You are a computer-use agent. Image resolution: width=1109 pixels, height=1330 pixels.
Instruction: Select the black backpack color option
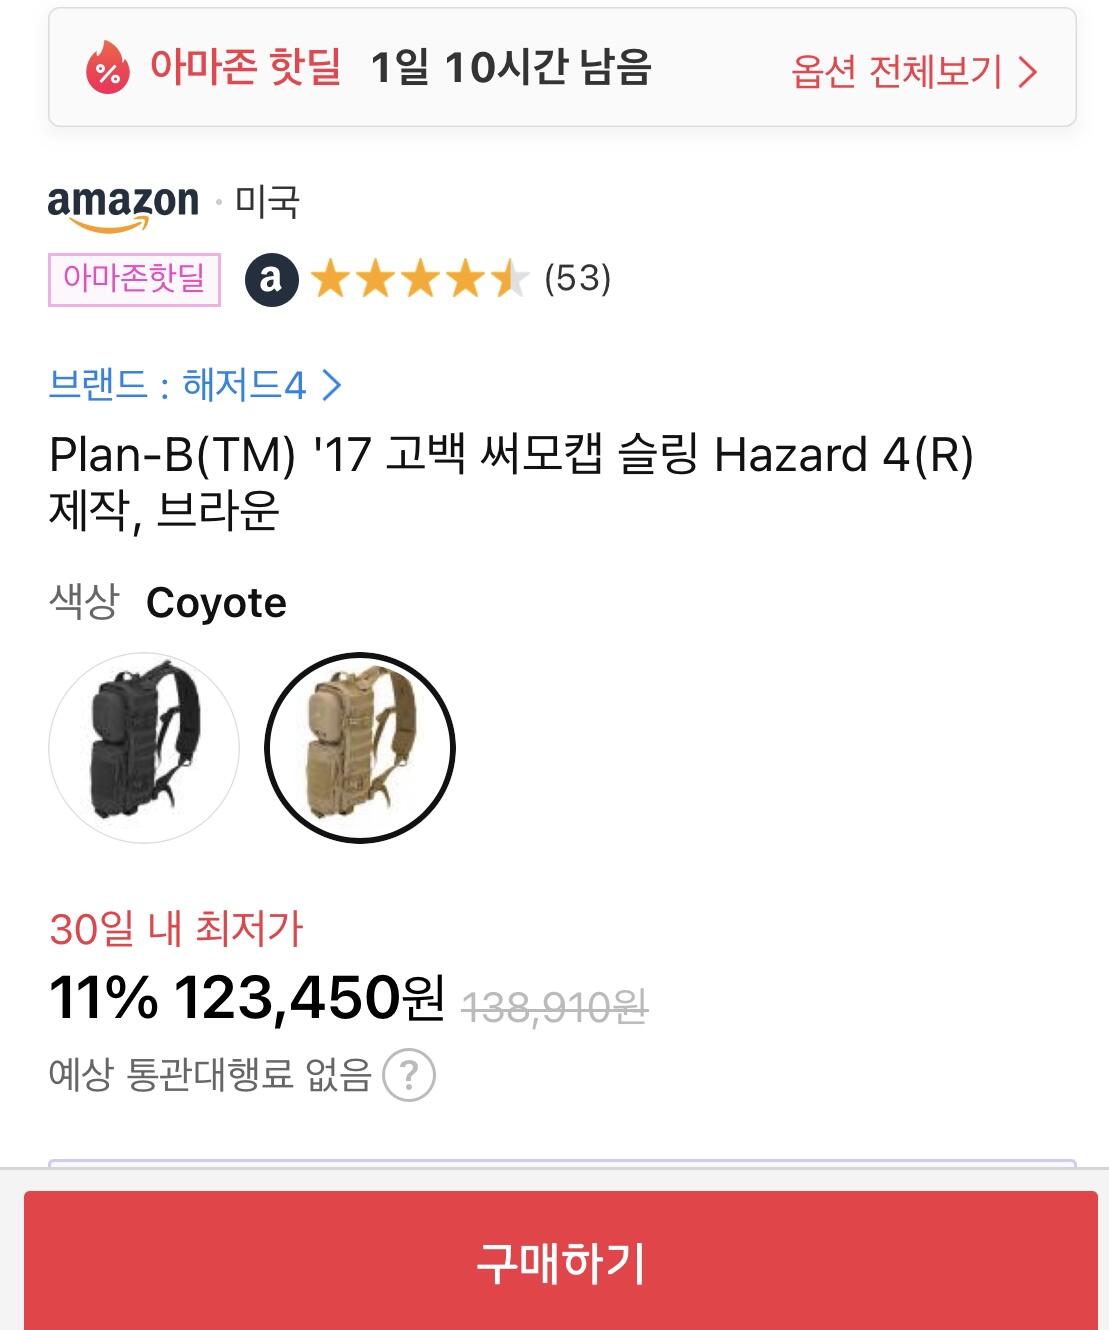pyautogui.click(x=144, y=748)
